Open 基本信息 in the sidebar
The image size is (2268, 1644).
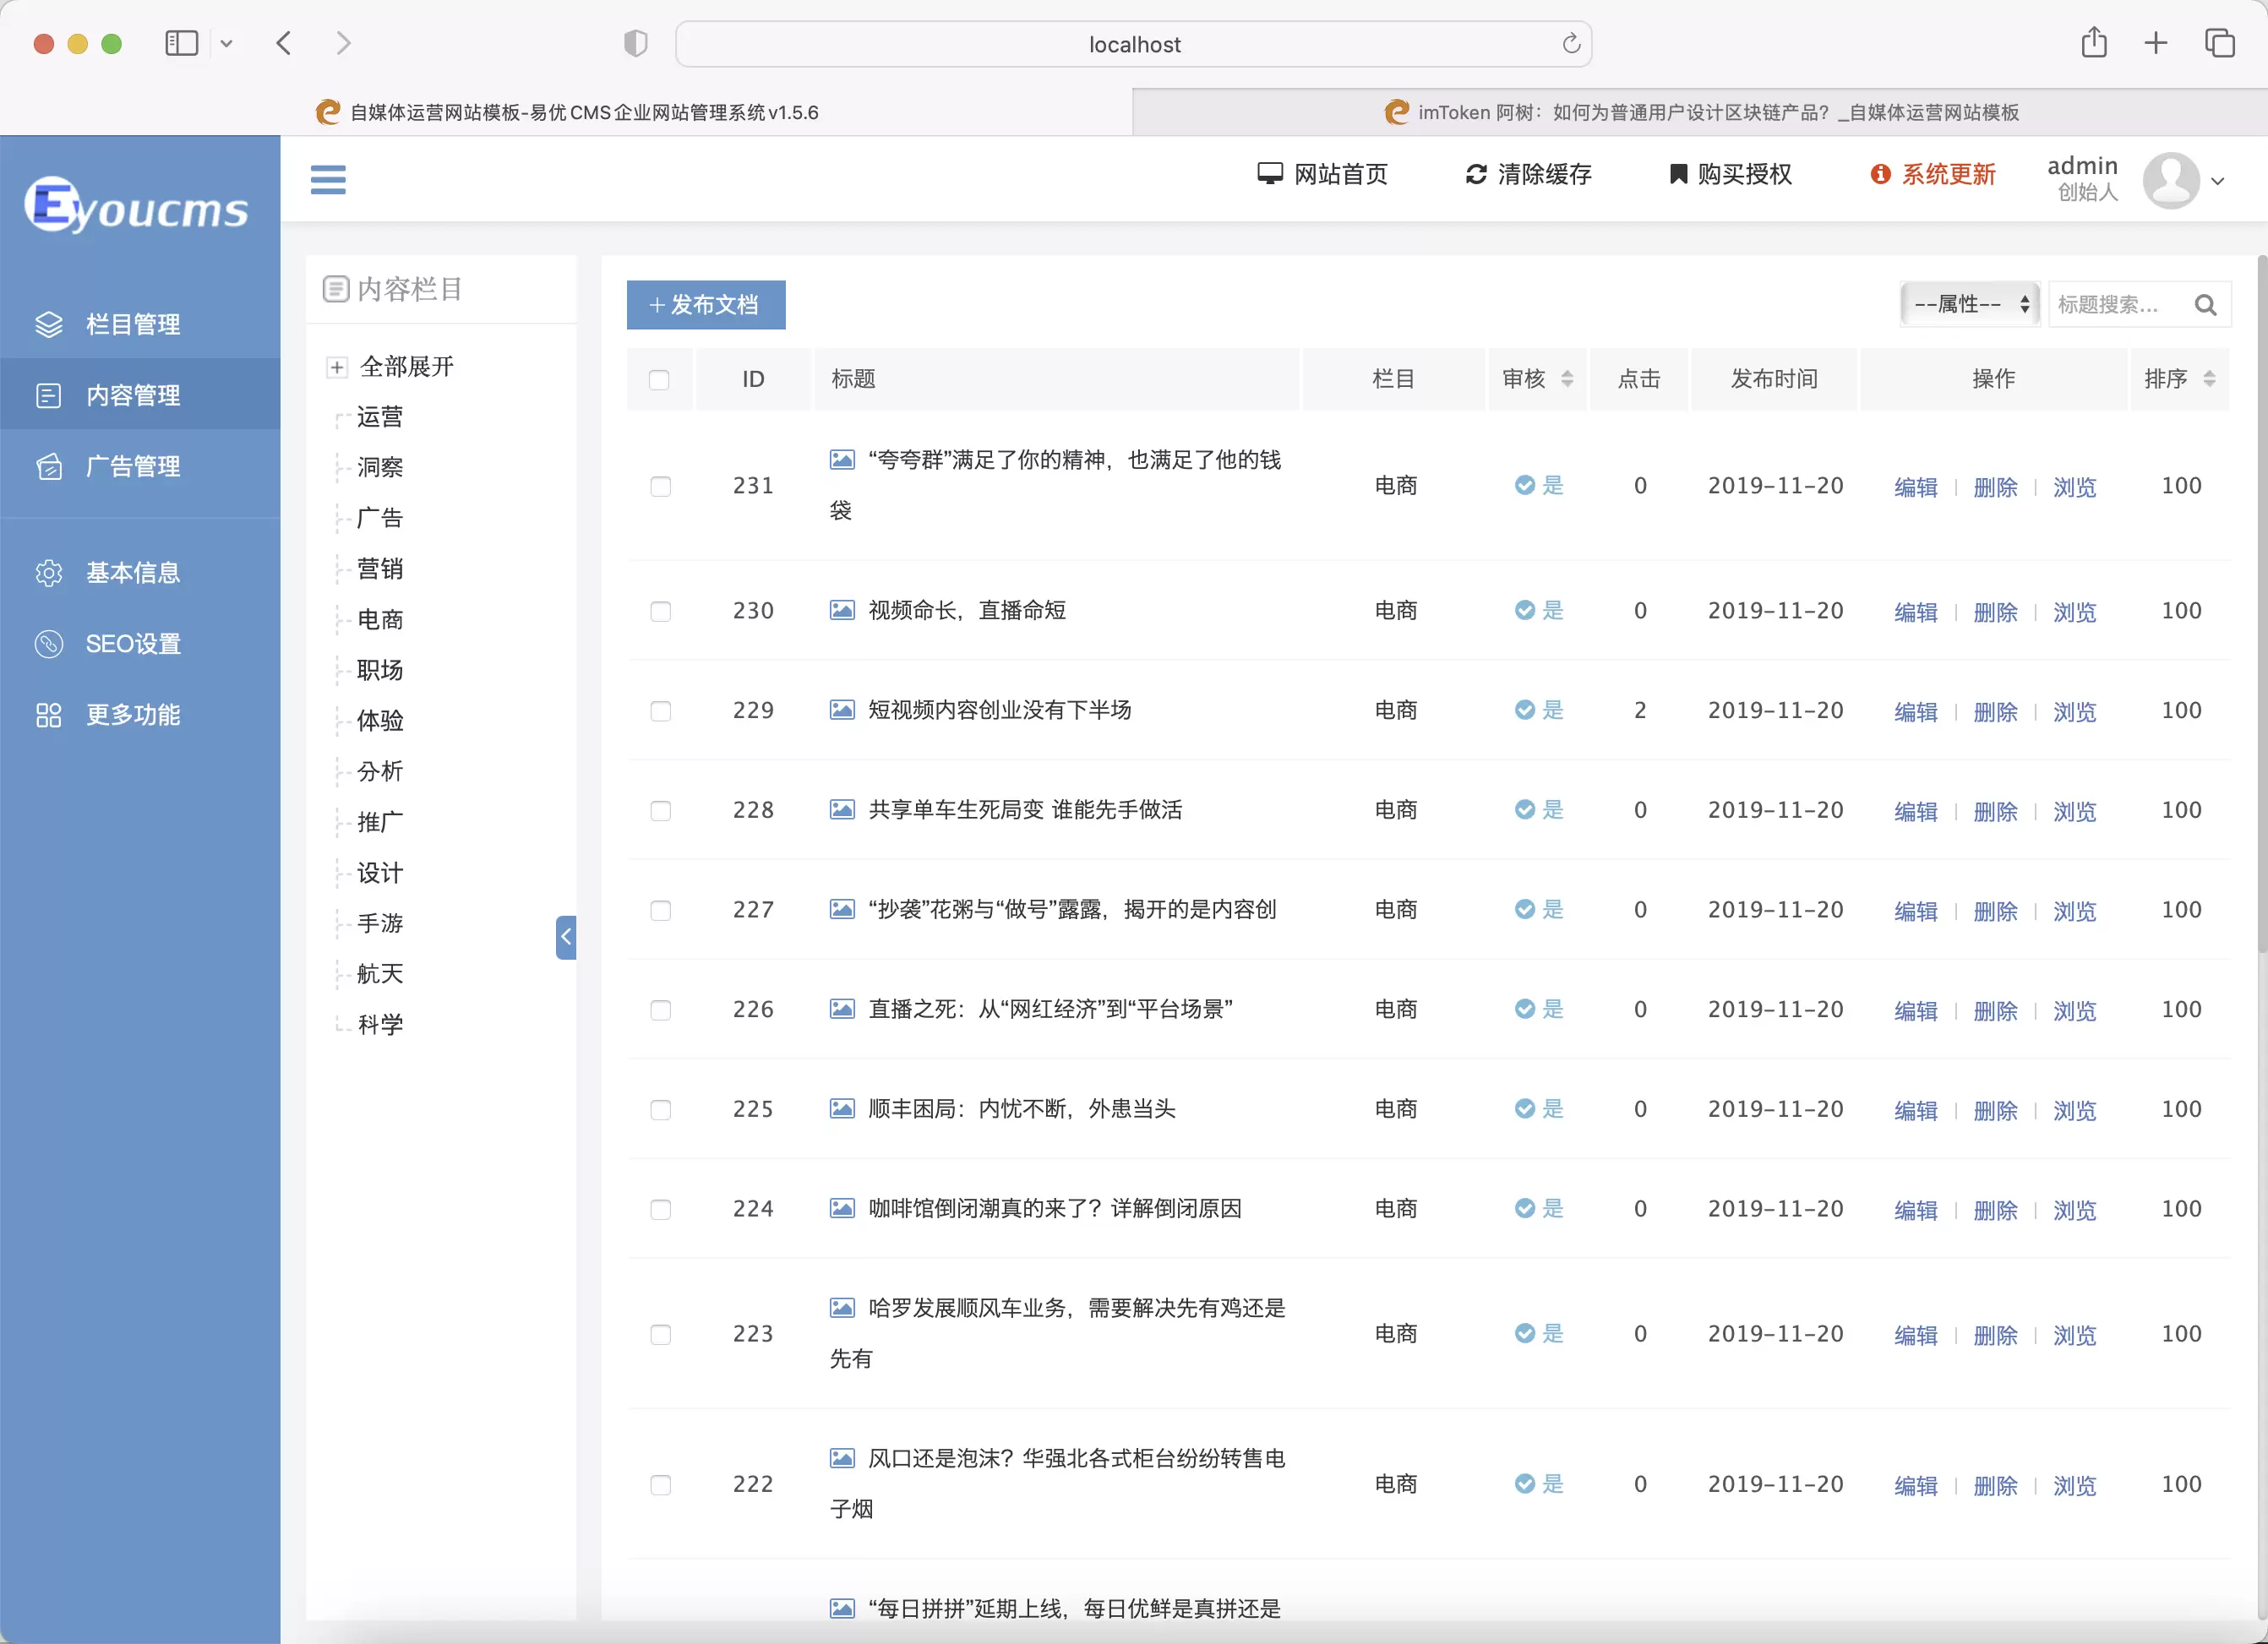pyautogui.click(x=140, y=573)
